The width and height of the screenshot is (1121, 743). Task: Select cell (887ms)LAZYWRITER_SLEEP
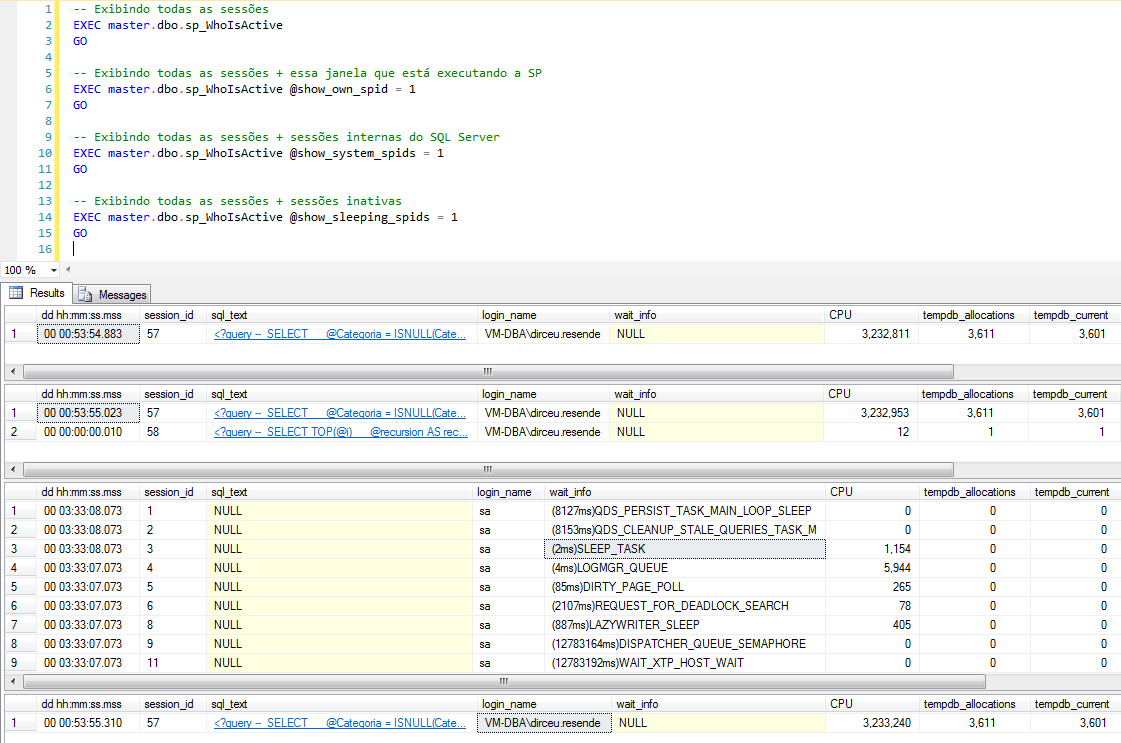(685, 625)
